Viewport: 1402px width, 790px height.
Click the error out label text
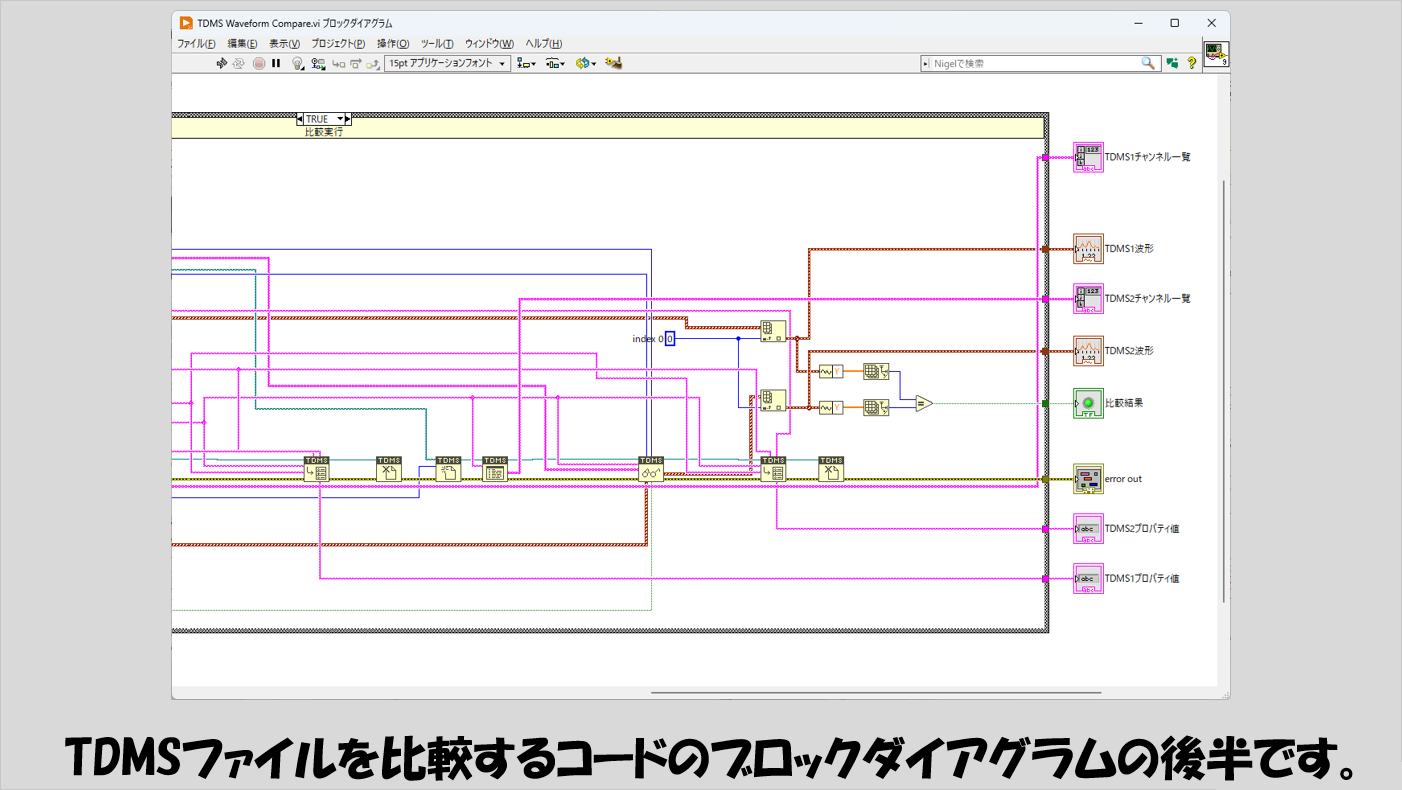click(x=1123, y=479)
